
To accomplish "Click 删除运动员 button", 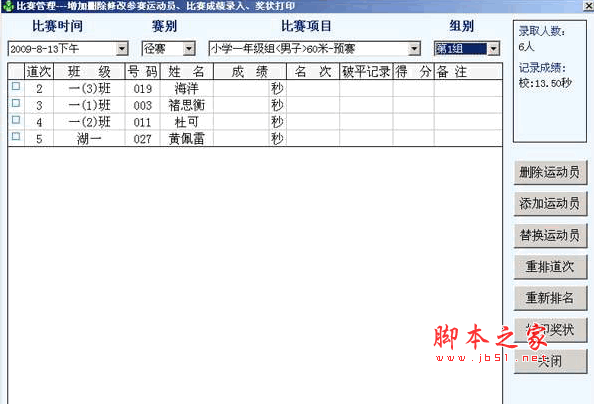I will [x=550, y=172].
